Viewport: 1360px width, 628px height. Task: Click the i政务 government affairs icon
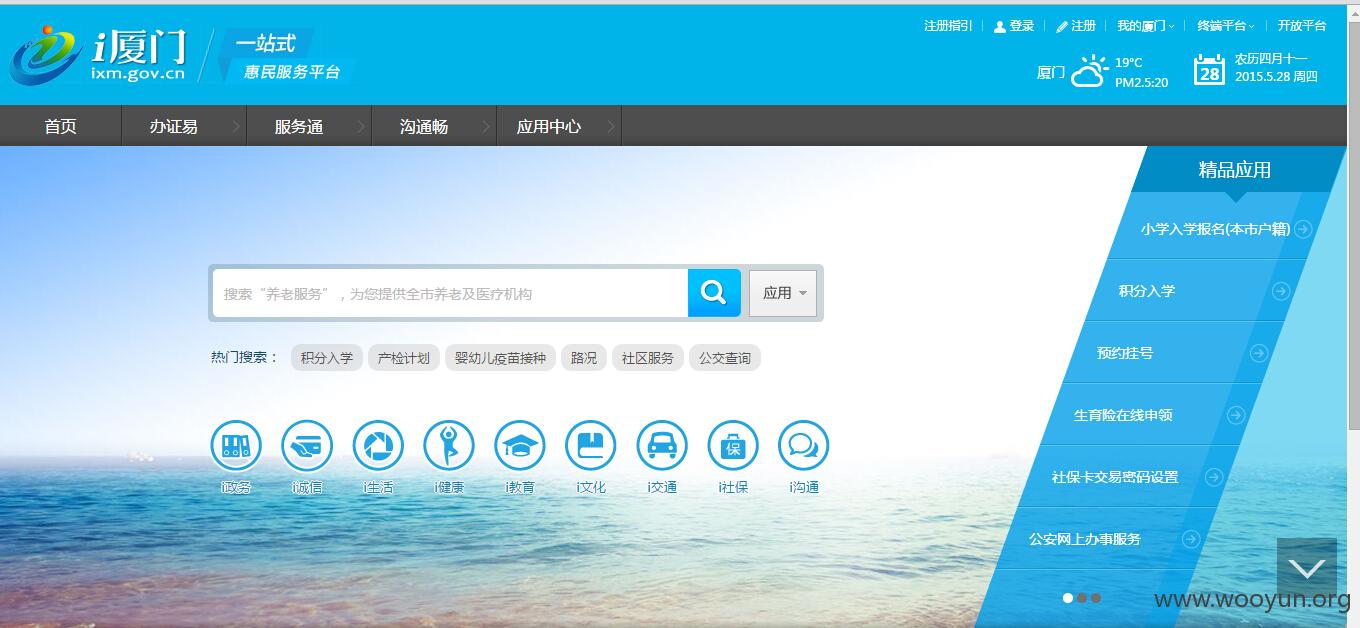(x=236, y=446)
